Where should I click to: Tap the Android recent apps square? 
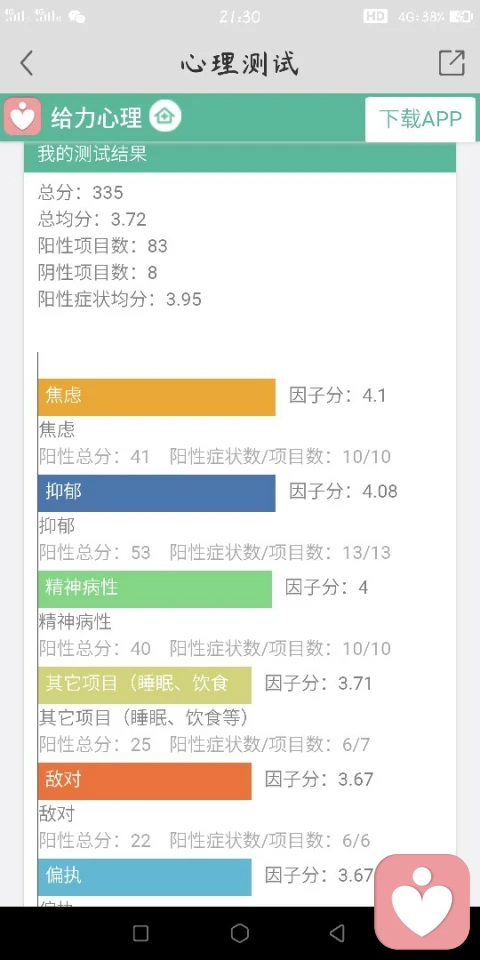pyautogui.click(x=141, y=933)
